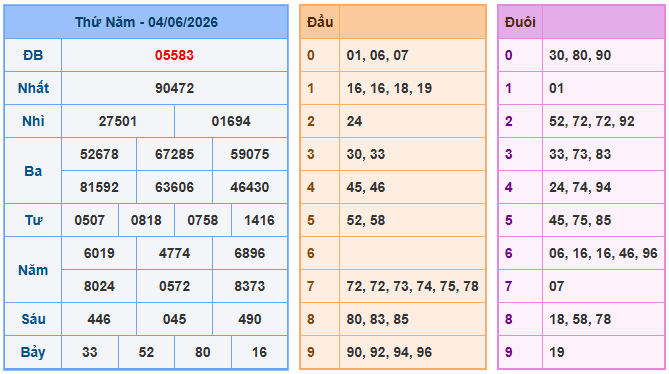Select Đuôi values 18, 58, 78
Image resolution: width=669 pixels, height=374 pixels.
click(x=580, y=319)
